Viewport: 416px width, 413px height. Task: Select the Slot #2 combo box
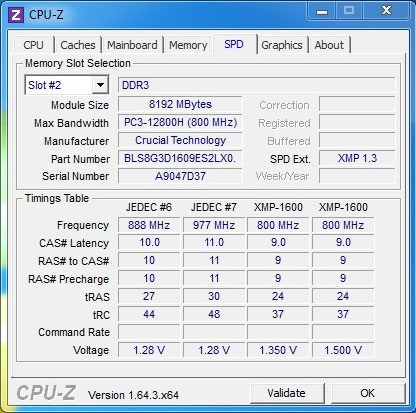[66, 85]
